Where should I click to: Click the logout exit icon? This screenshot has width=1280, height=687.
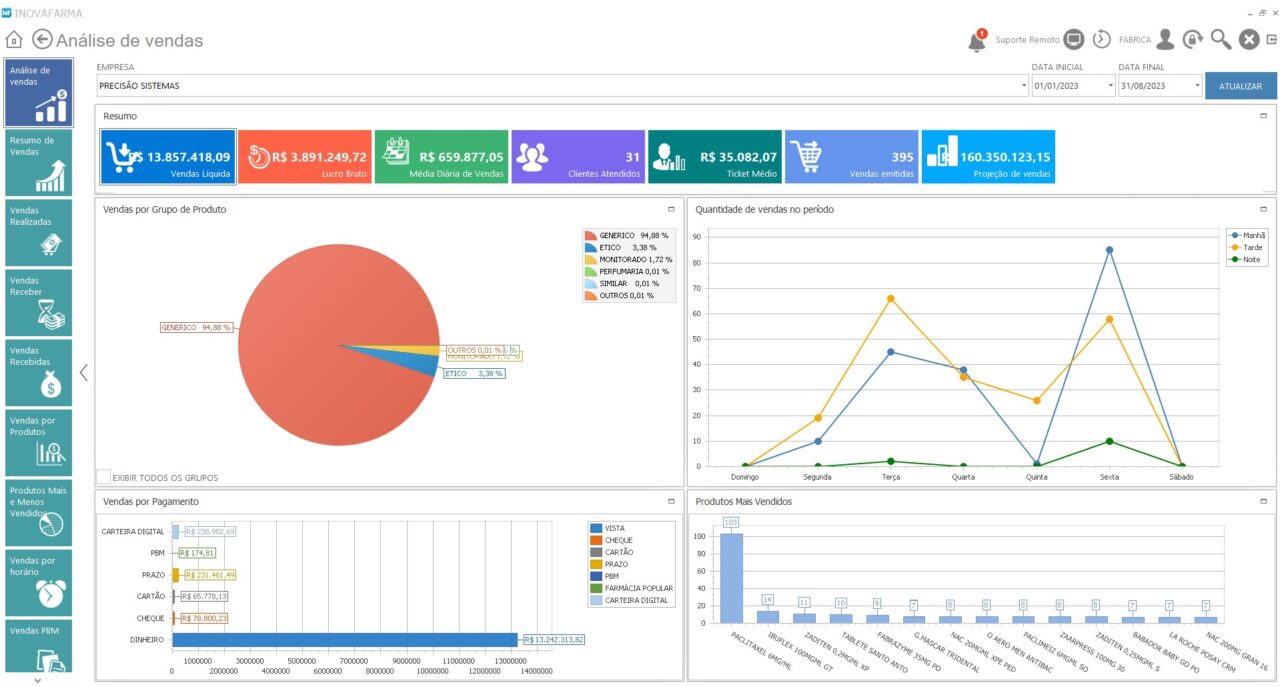1272,39
